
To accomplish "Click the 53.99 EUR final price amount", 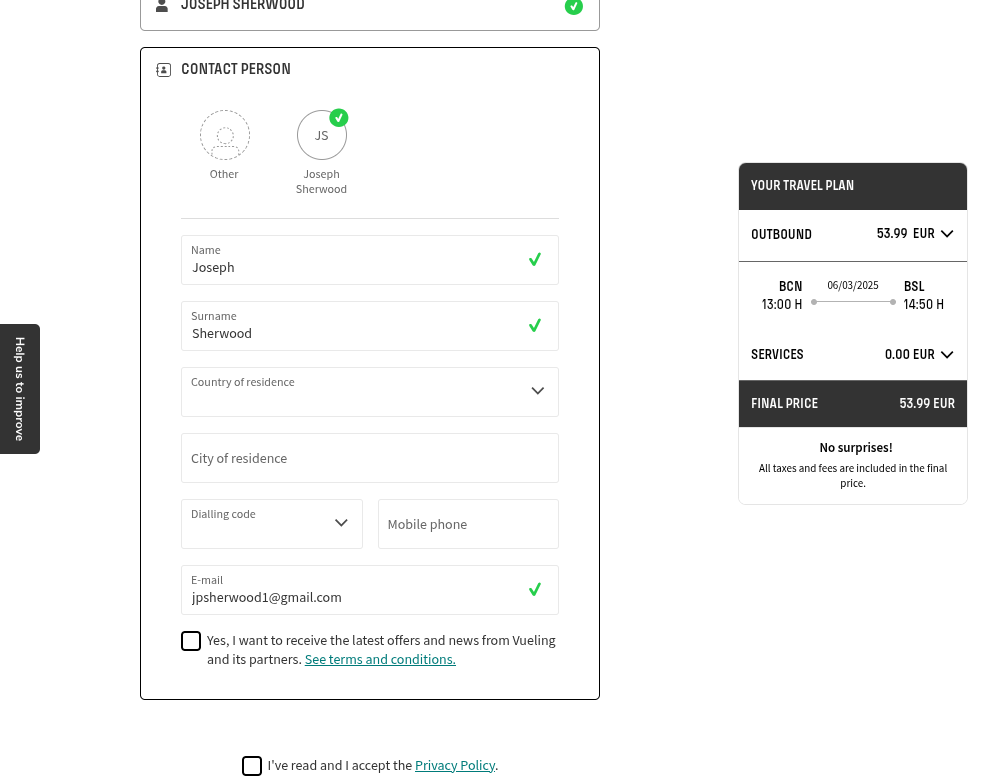I will (927, 404).
